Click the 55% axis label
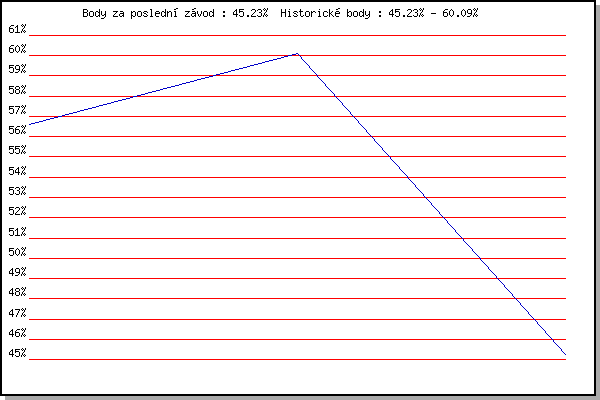 (x=17, y=150)
